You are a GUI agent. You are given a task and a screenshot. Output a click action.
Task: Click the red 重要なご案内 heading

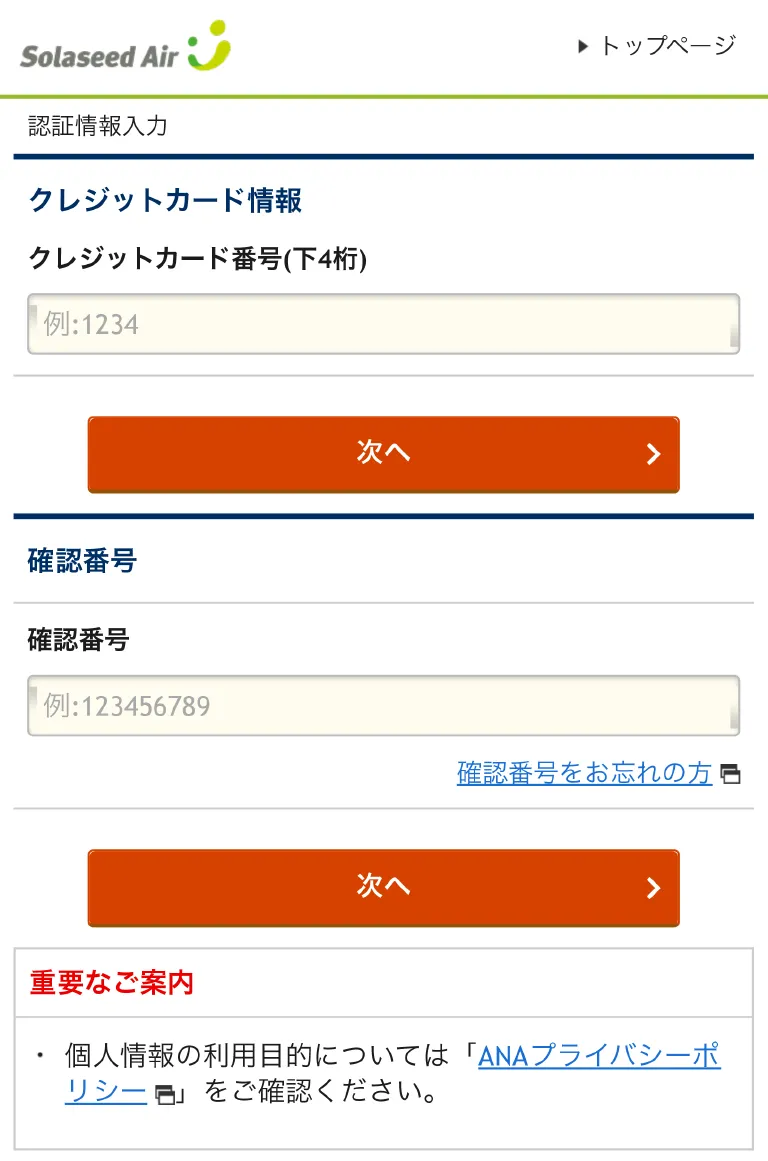tap(111, 983)
